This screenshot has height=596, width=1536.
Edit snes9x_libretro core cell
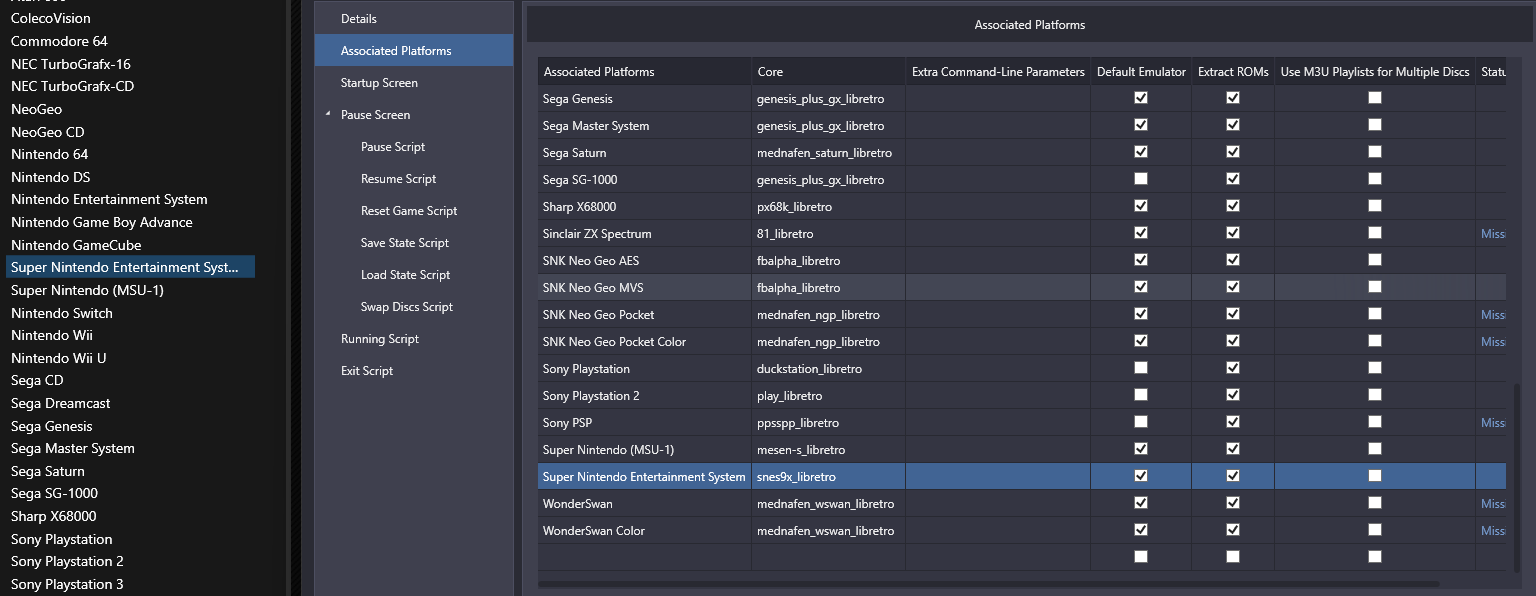pyautogui.click(x=828, y=476)
